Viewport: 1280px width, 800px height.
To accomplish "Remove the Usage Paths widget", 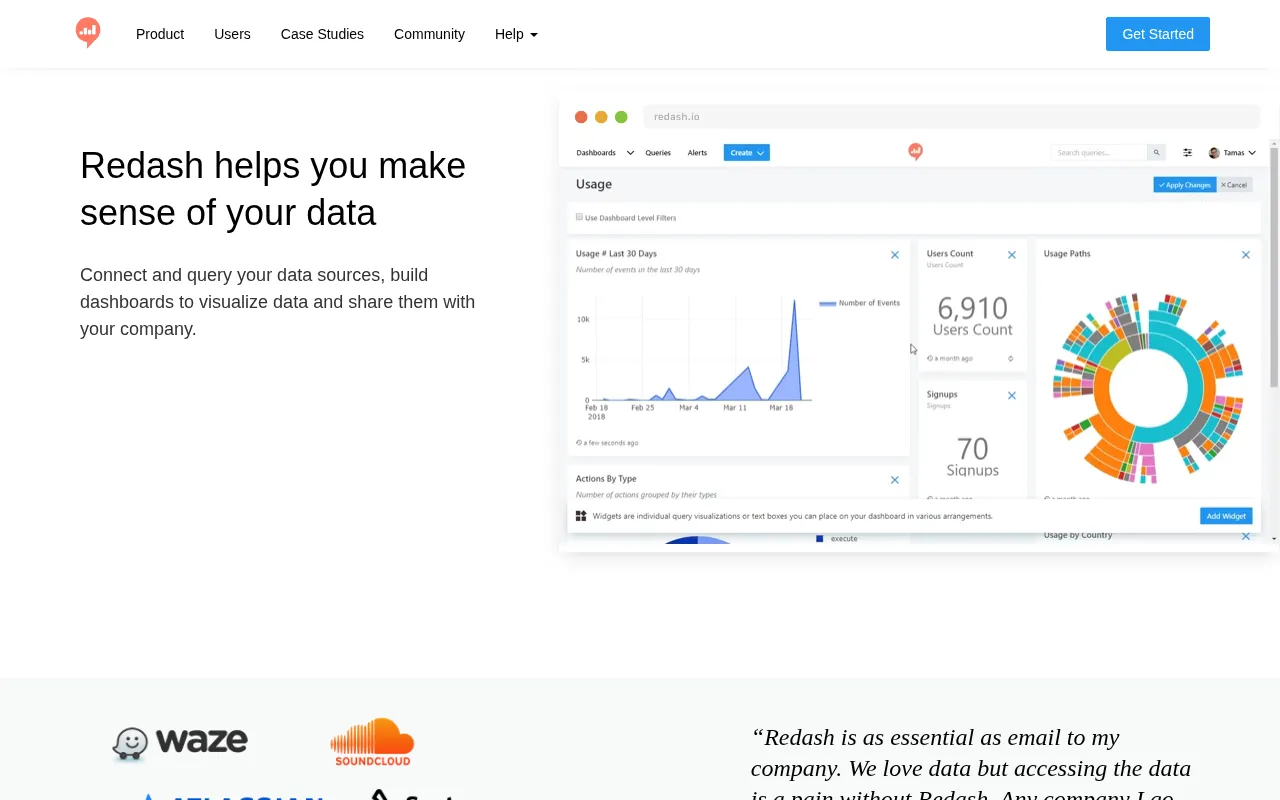I will [1246, 255].
